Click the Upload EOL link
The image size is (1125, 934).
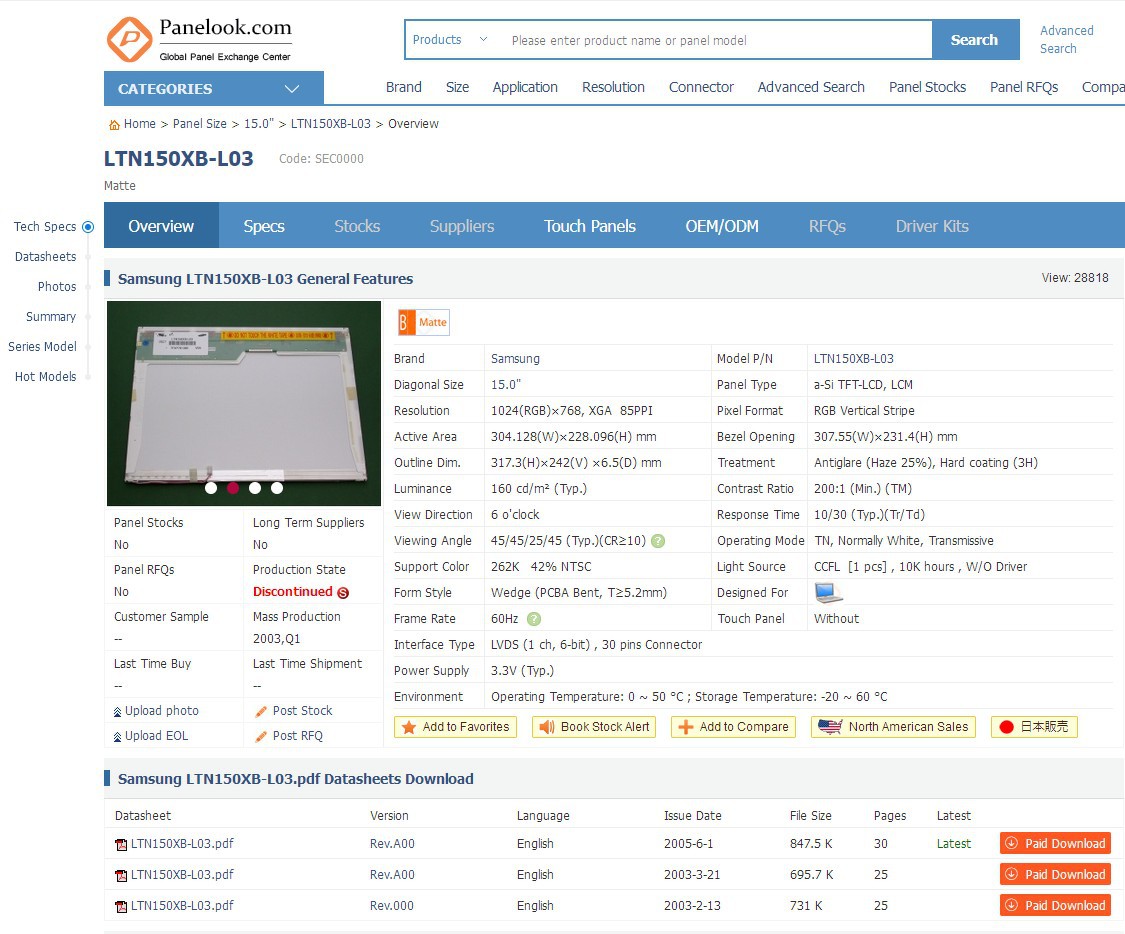coord(151,736)
